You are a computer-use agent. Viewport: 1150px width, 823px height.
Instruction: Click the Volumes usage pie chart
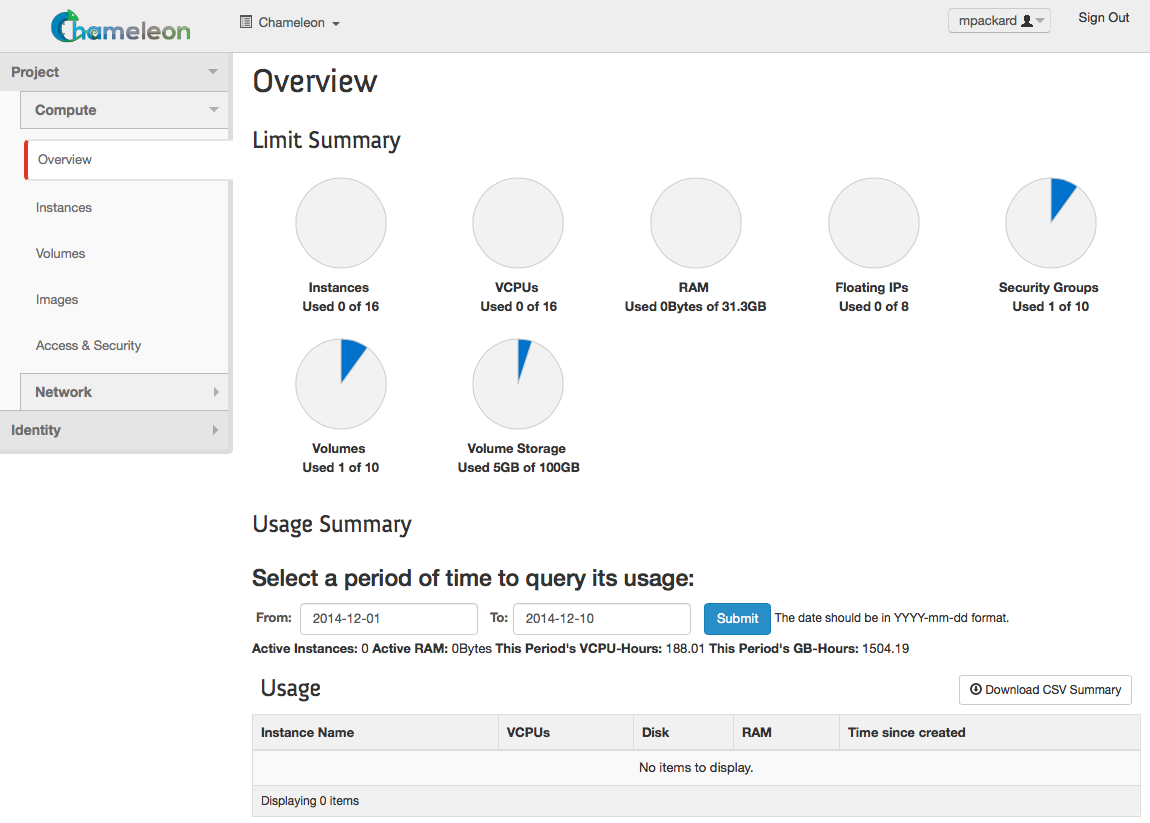[x=340, y=383]
